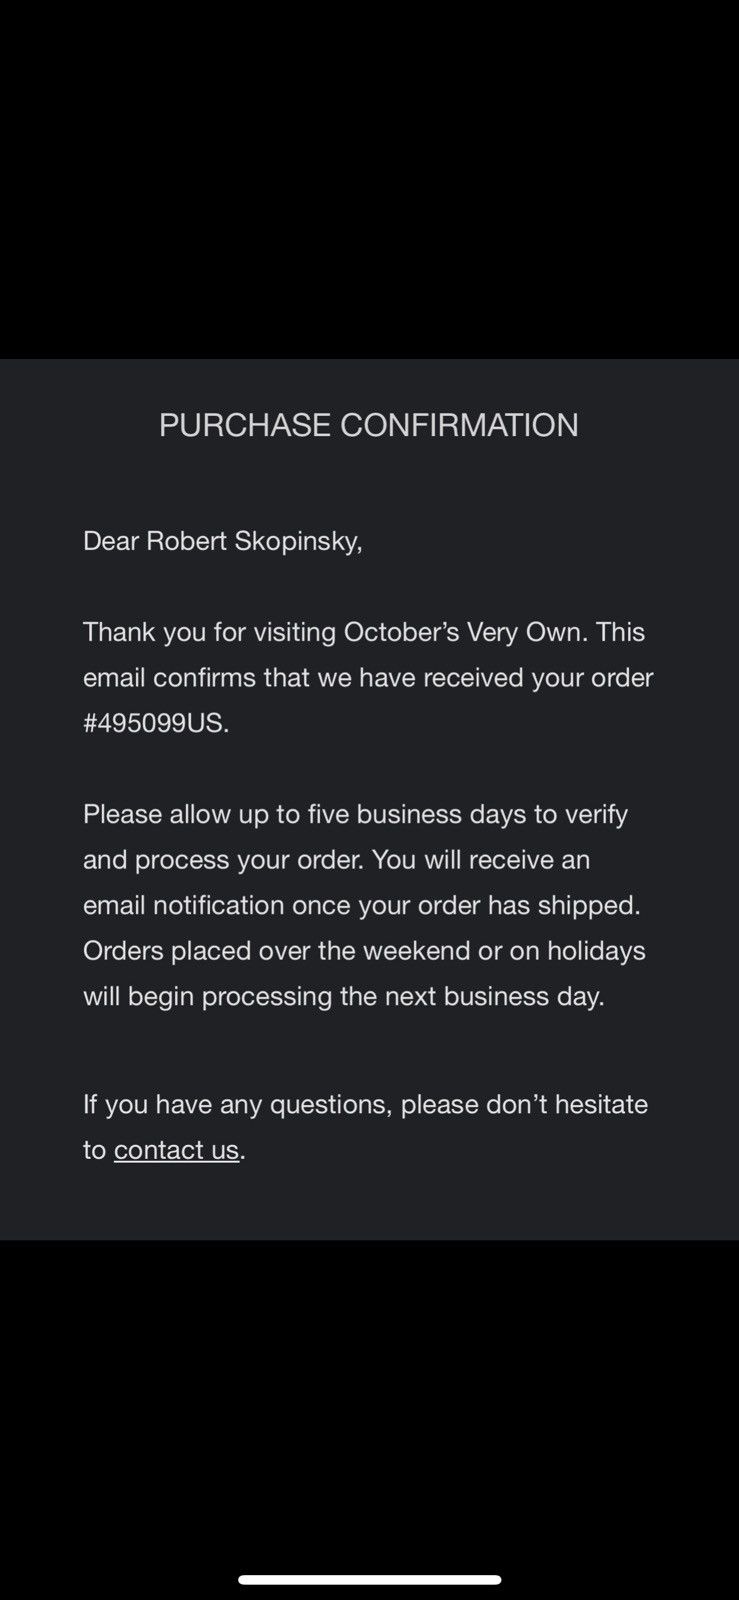Click the word PURCHASE in the heading

[x=245, y=425]
